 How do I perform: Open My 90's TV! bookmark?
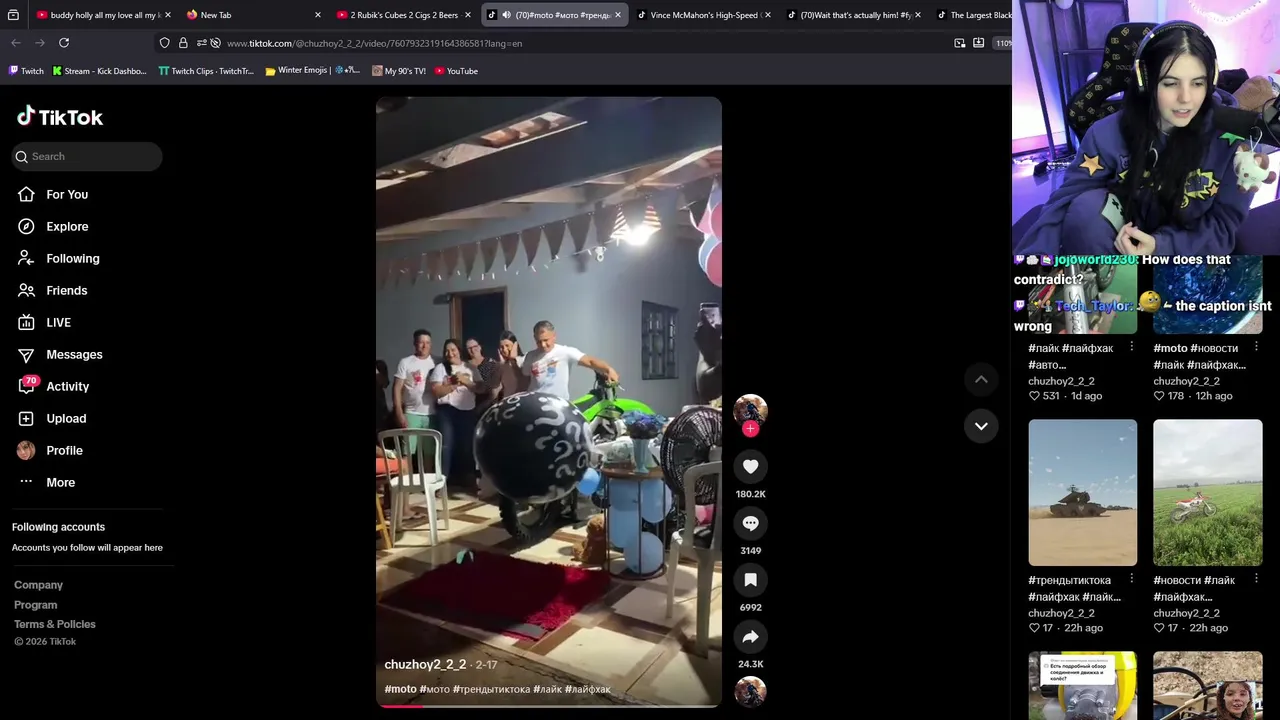point(398,71)
